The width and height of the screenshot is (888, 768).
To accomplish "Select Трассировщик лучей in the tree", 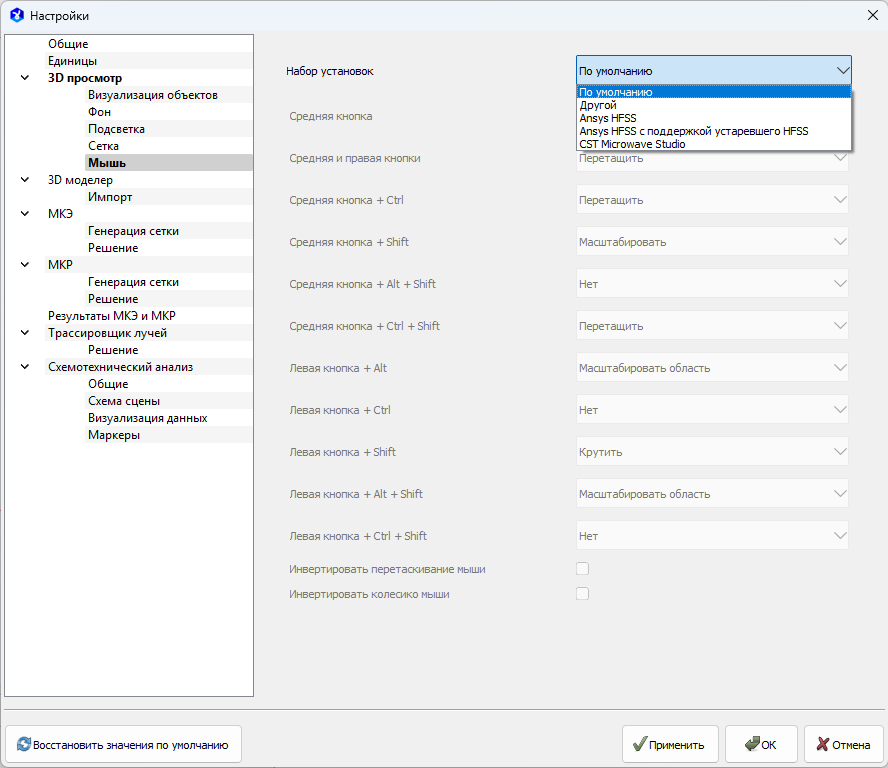I will 107,333.
